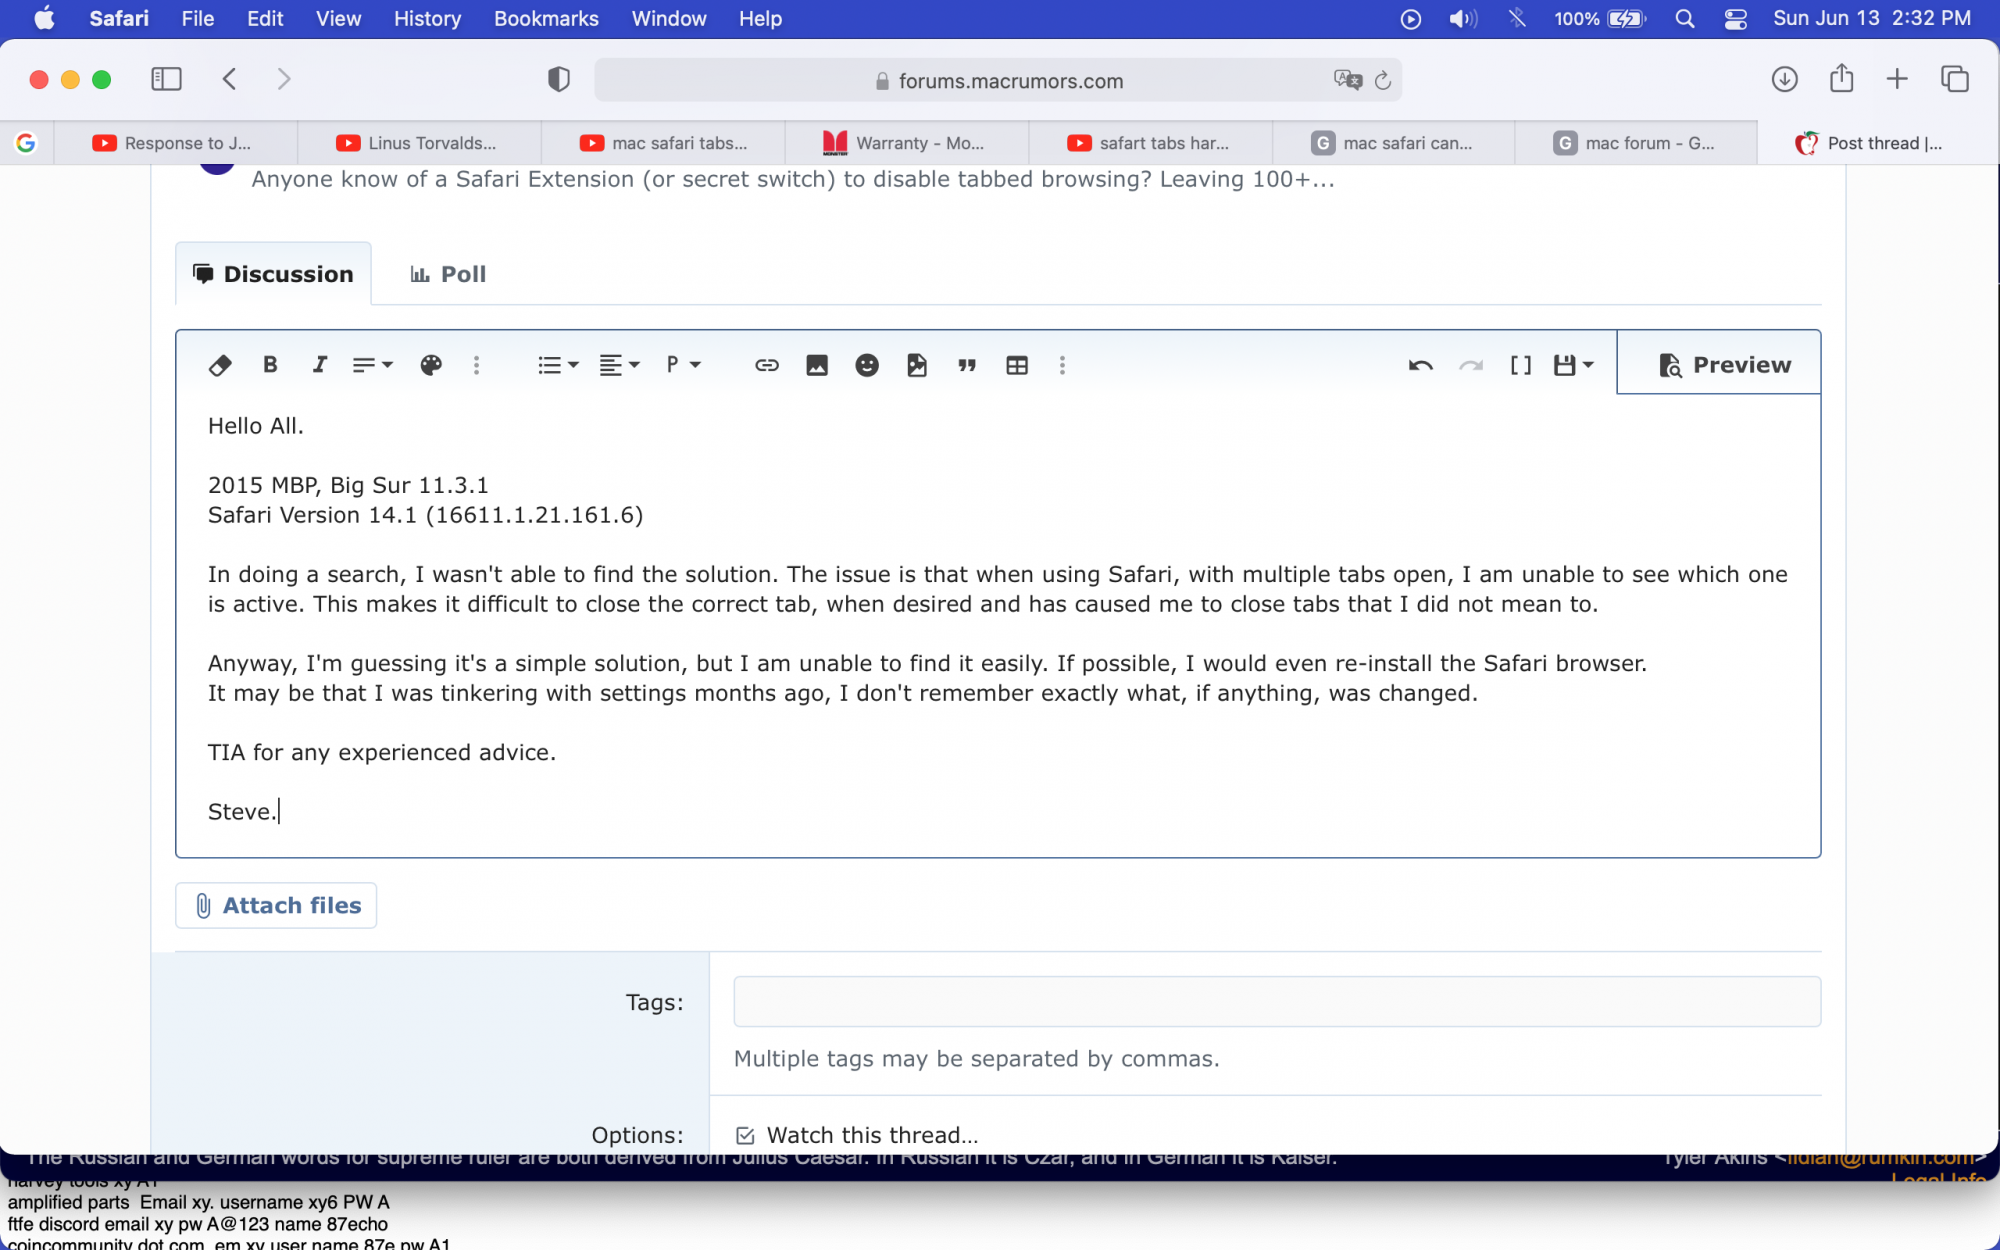Undo the last editor change

coord(1420,365)
